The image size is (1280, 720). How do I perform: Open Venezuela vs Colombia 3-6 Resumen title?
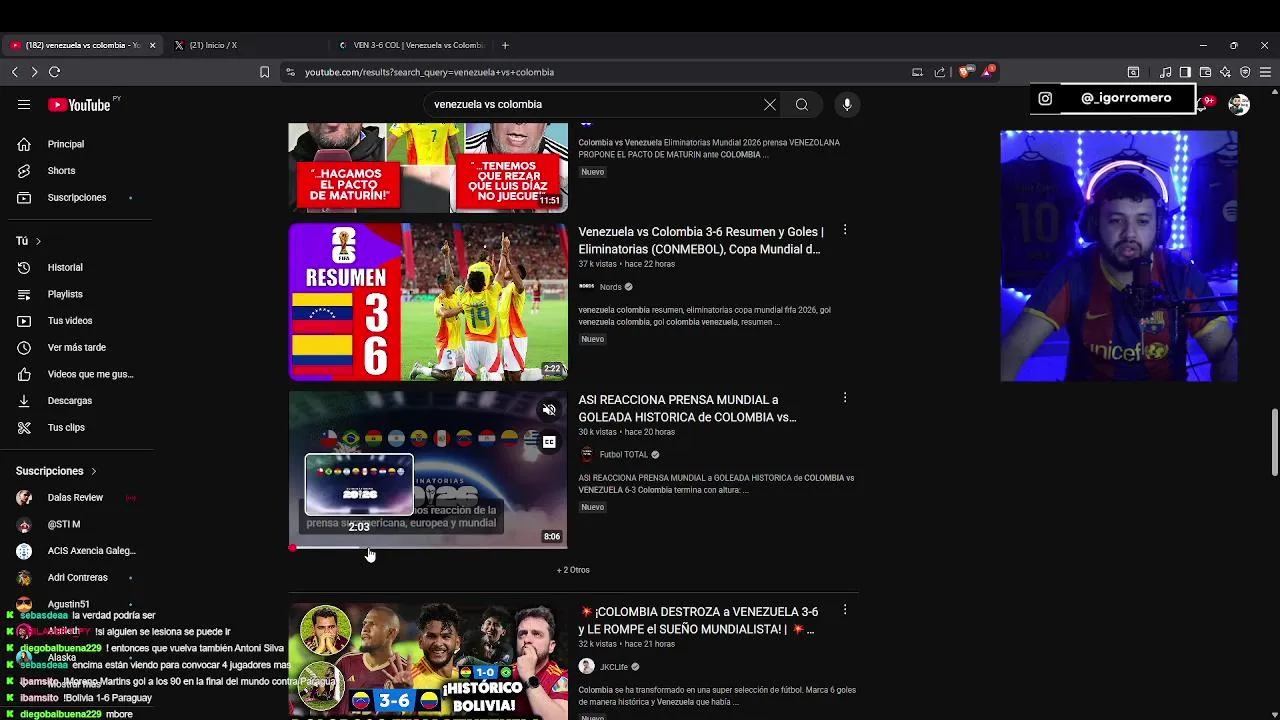701,240
